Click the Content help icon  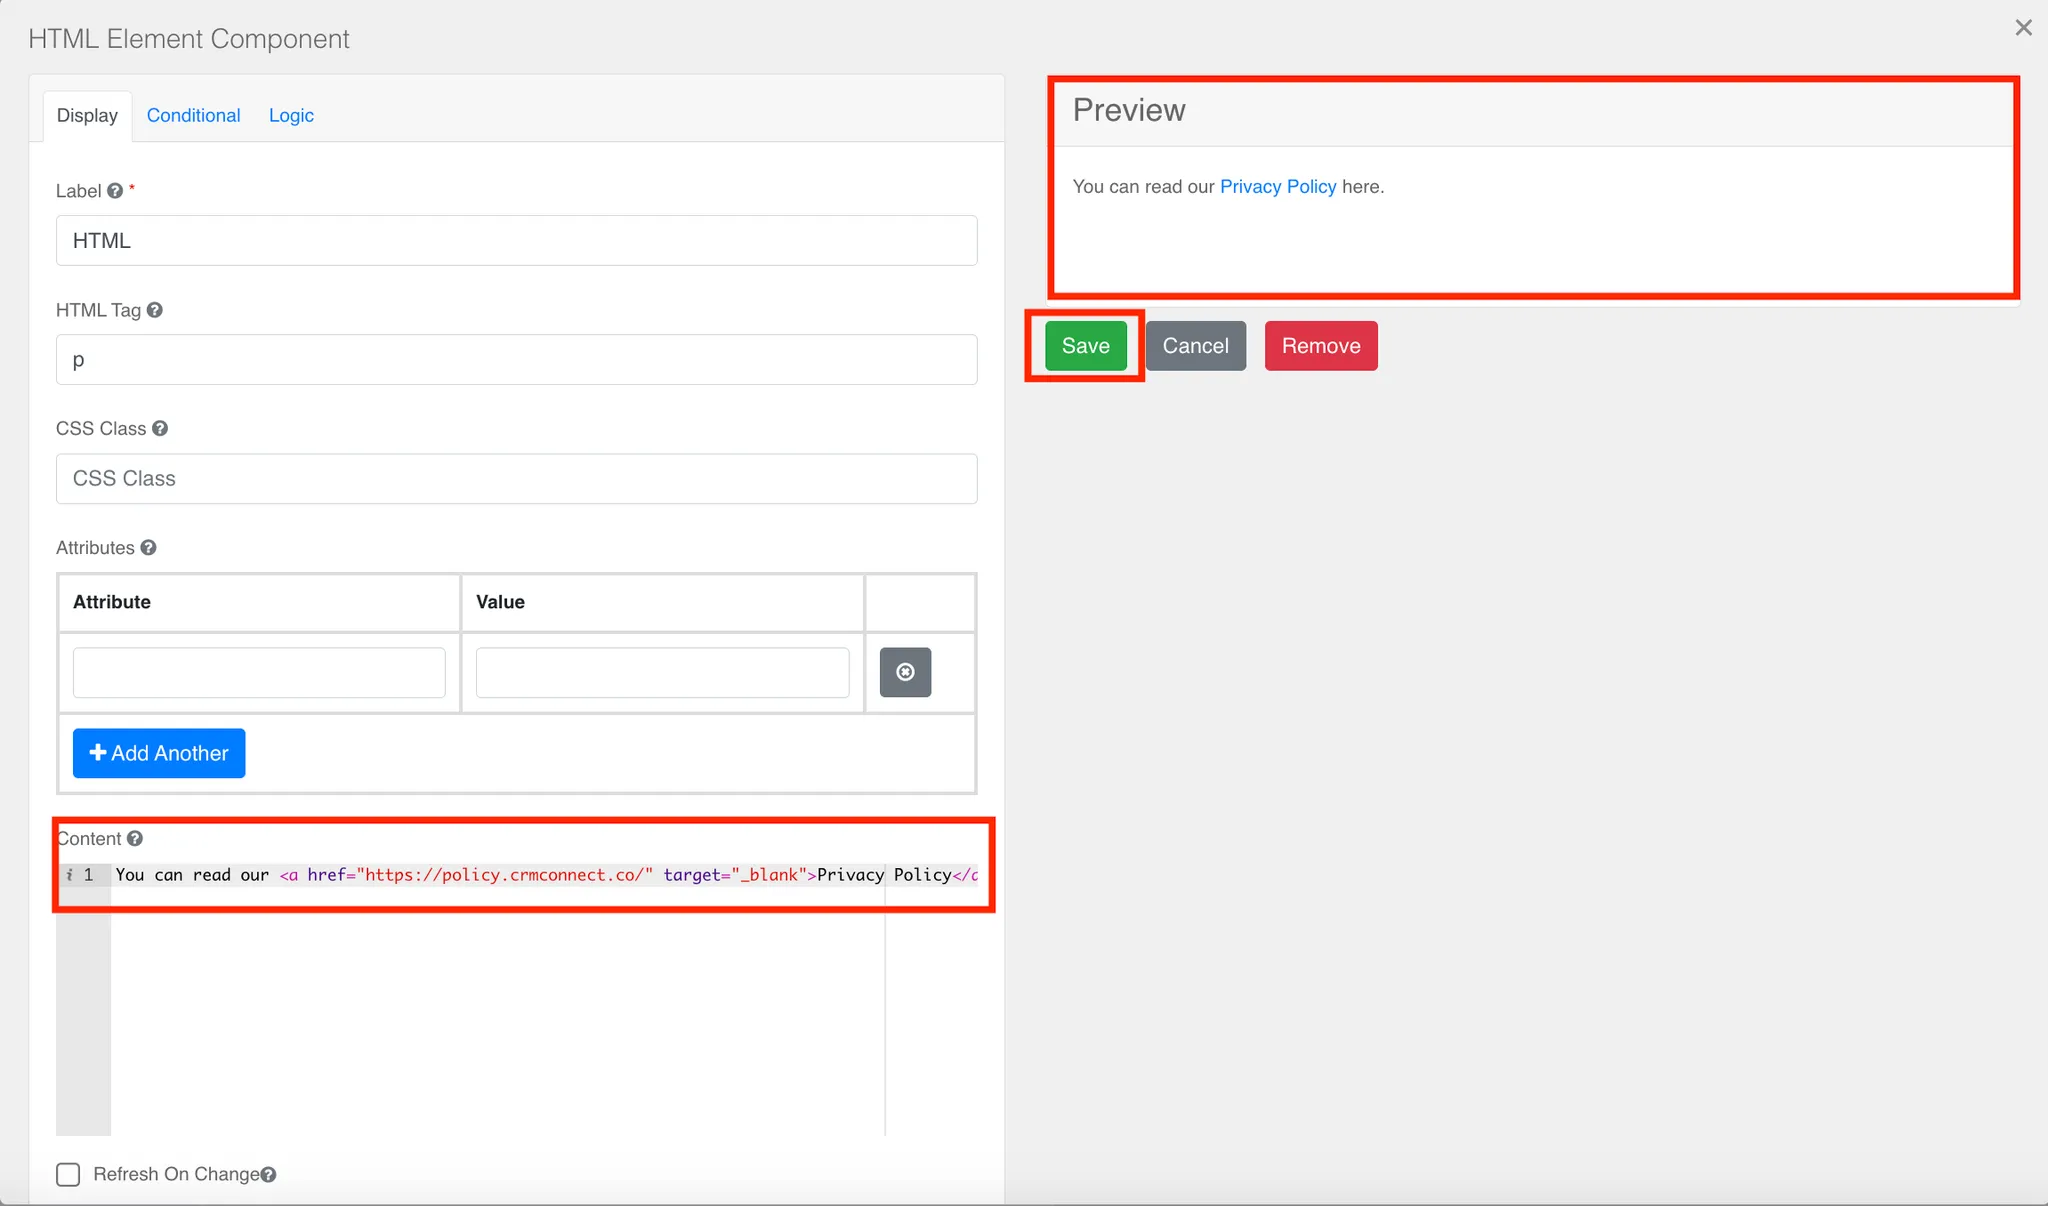point(135,839)
